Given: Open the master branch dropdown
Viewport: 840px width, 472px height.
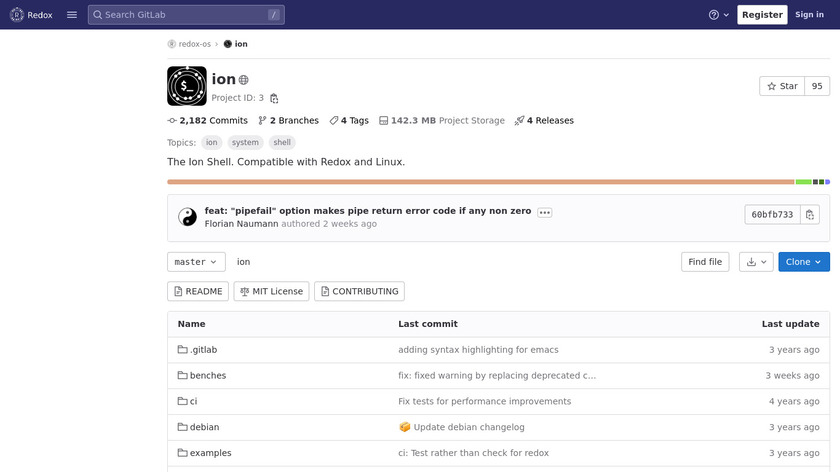Looking at the screenshot, I should [196, 262].
